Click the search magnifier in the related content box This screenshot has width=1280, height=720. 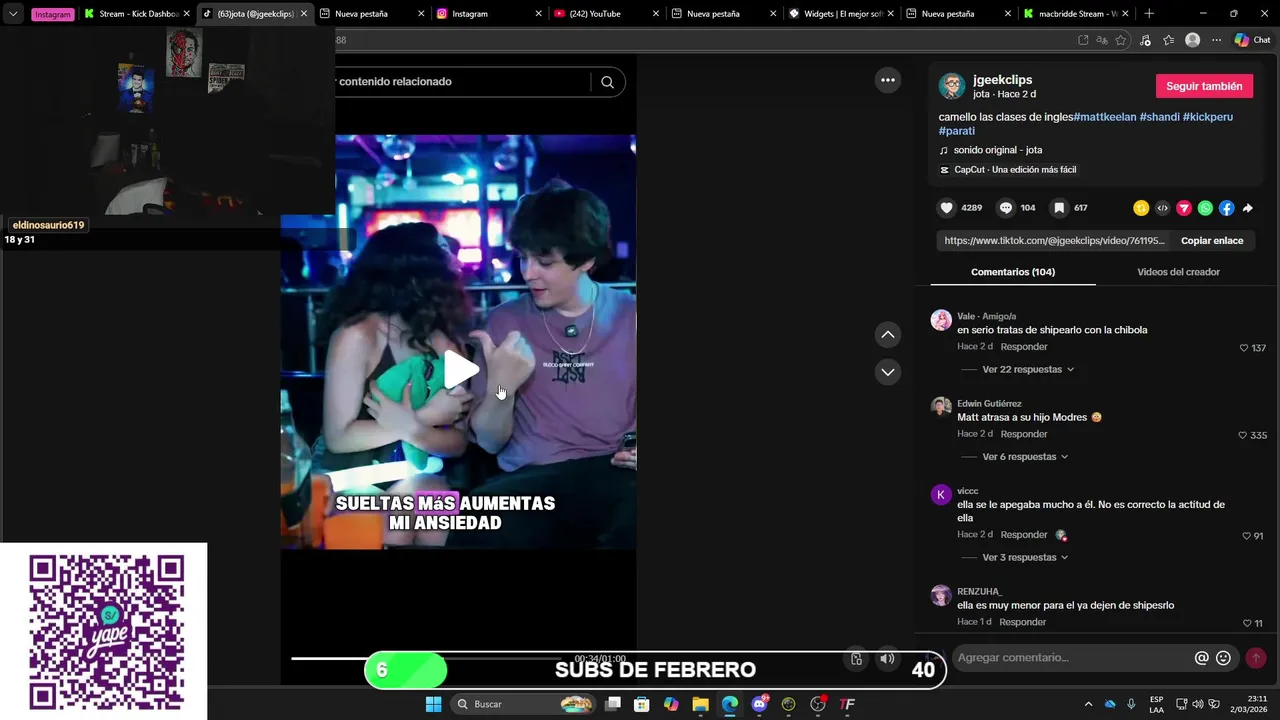tap(607, 82)
